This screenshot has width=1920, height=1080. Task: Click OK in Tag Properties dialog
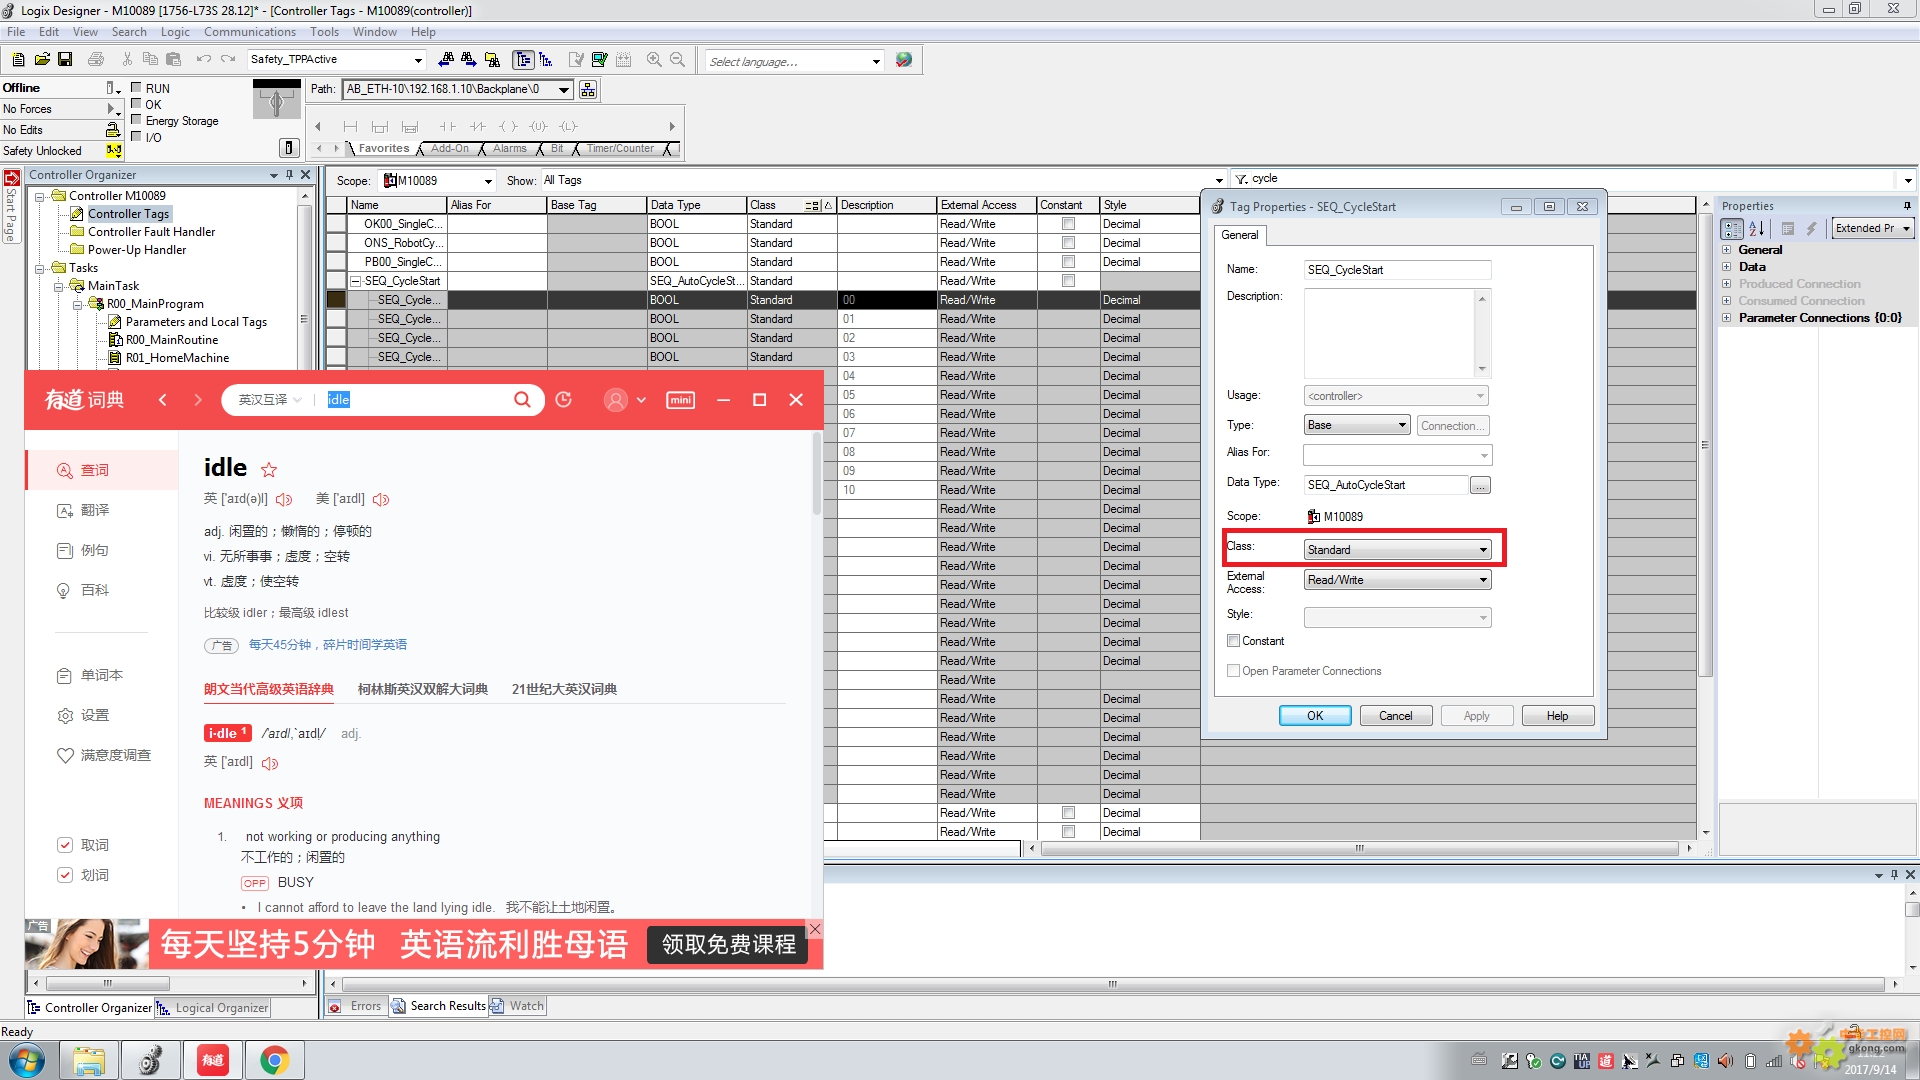tap(1315, 716)
